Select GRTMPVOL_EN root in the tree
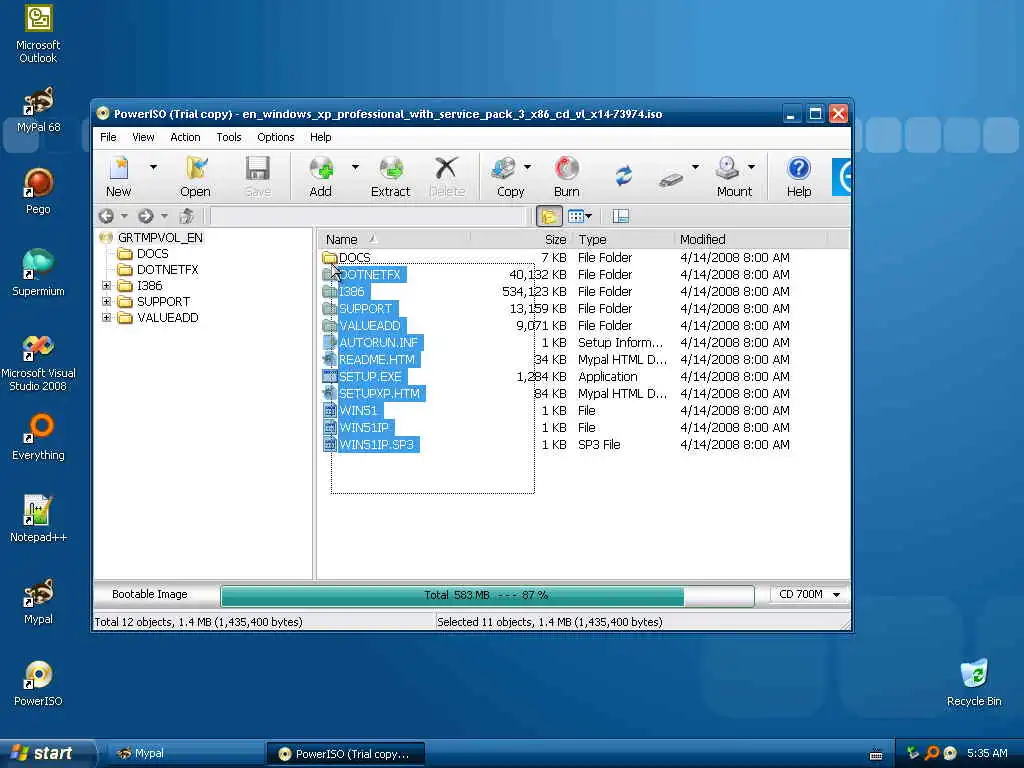Viewport: 1024px width, 768px height. [160, 238]
